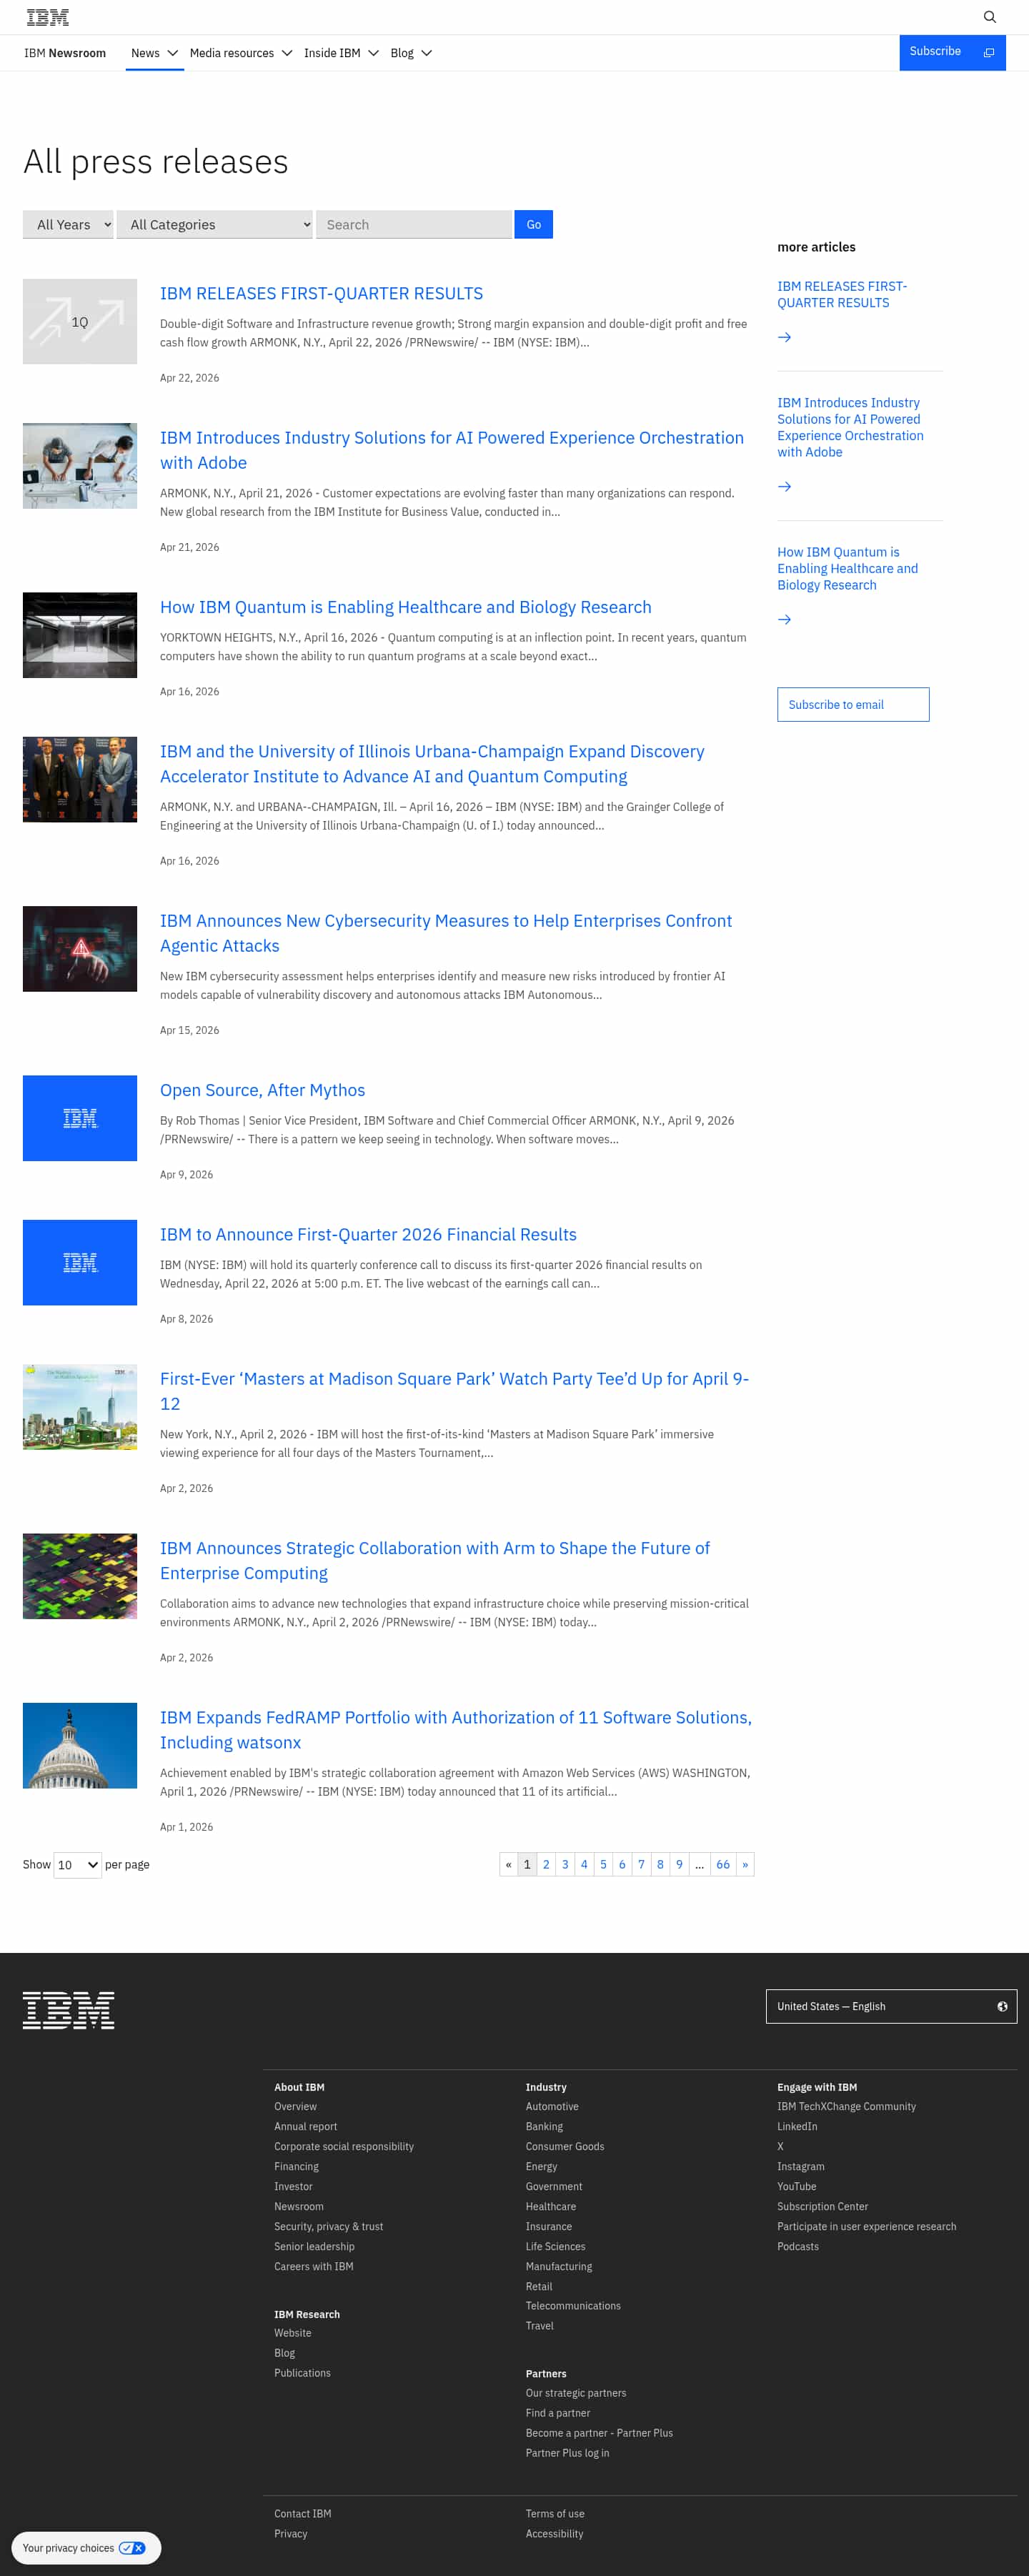Click the IBM logo in top header
1029x2576 pixels.
[48, 17]
